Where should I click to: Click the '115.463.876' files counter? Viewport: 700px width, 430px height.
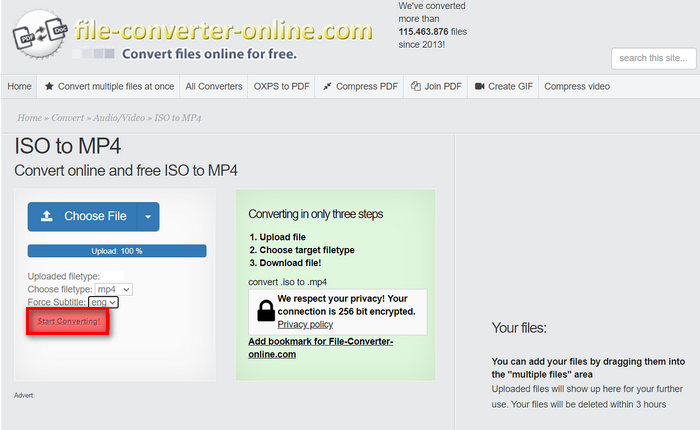pyautogui.click(x=423, y=32)
